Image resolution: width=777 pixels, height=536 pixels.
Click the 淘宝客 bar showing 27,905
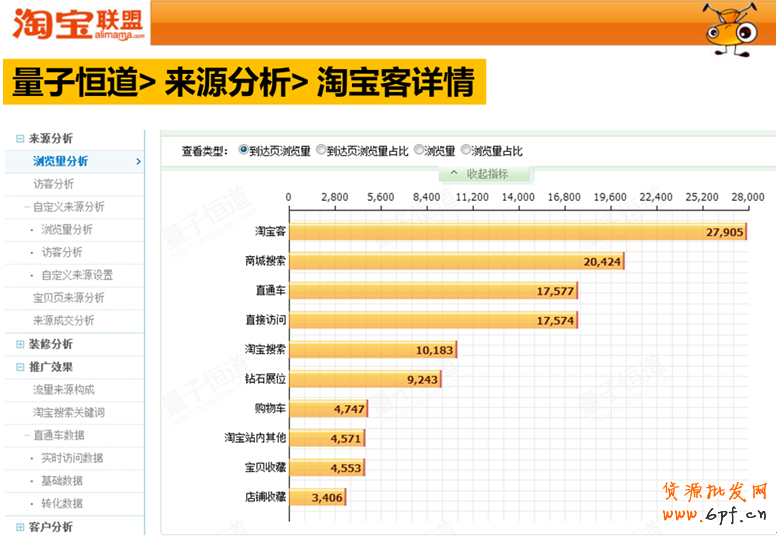pyautogui.click(x=518, y=232)
